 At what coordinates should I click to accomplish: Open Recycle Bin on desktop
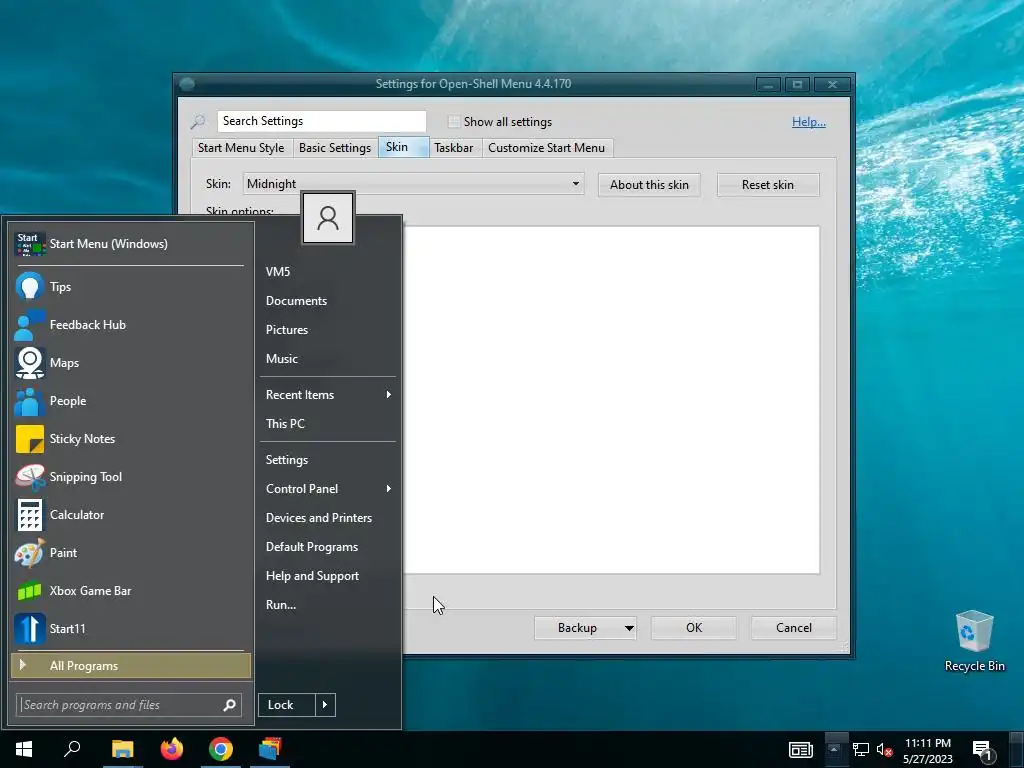click(x=974, y=641)
